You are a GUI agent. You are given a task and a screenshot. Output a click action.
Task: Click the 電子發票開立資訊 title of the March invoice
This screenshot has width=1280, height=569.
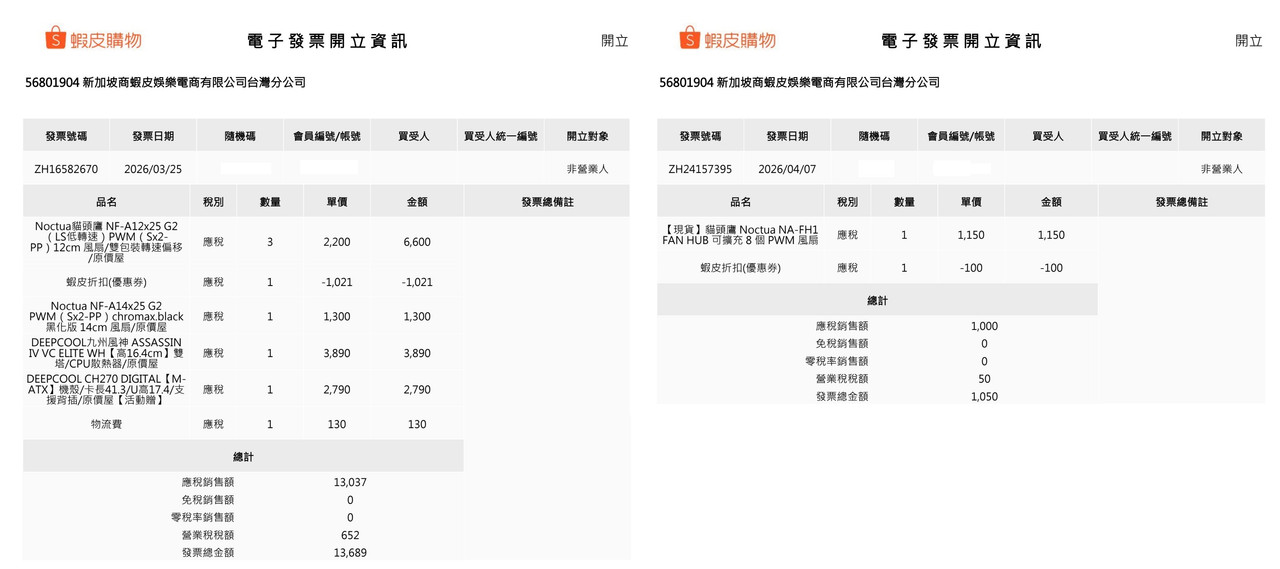coord(327,41)
